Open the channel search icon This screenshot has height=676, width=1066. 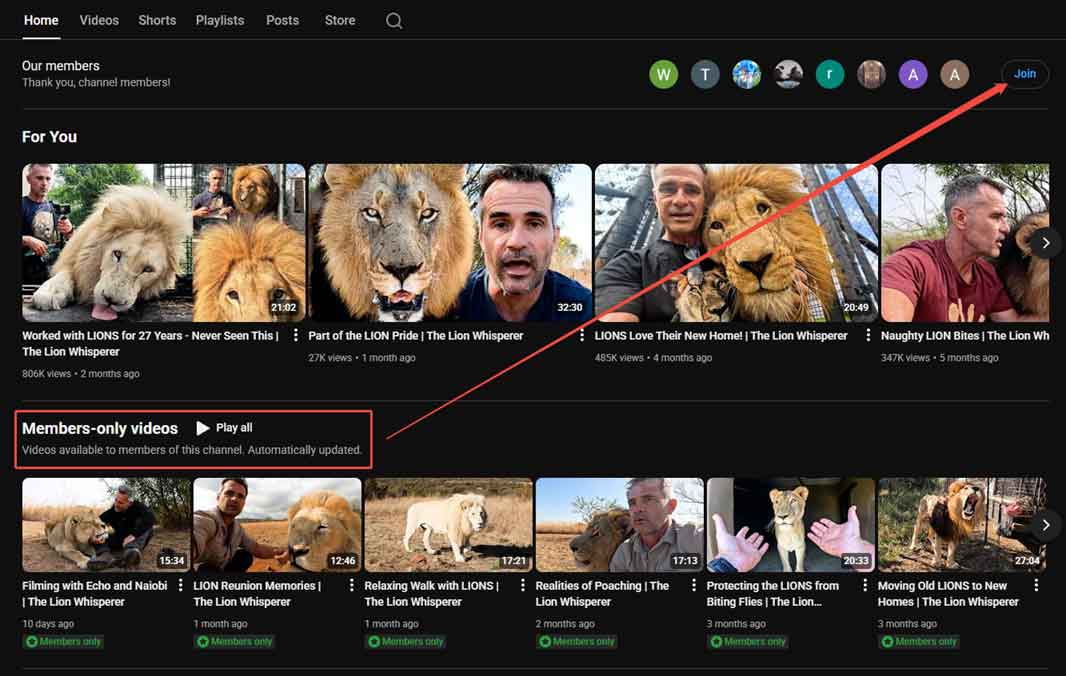click(393, 20)
